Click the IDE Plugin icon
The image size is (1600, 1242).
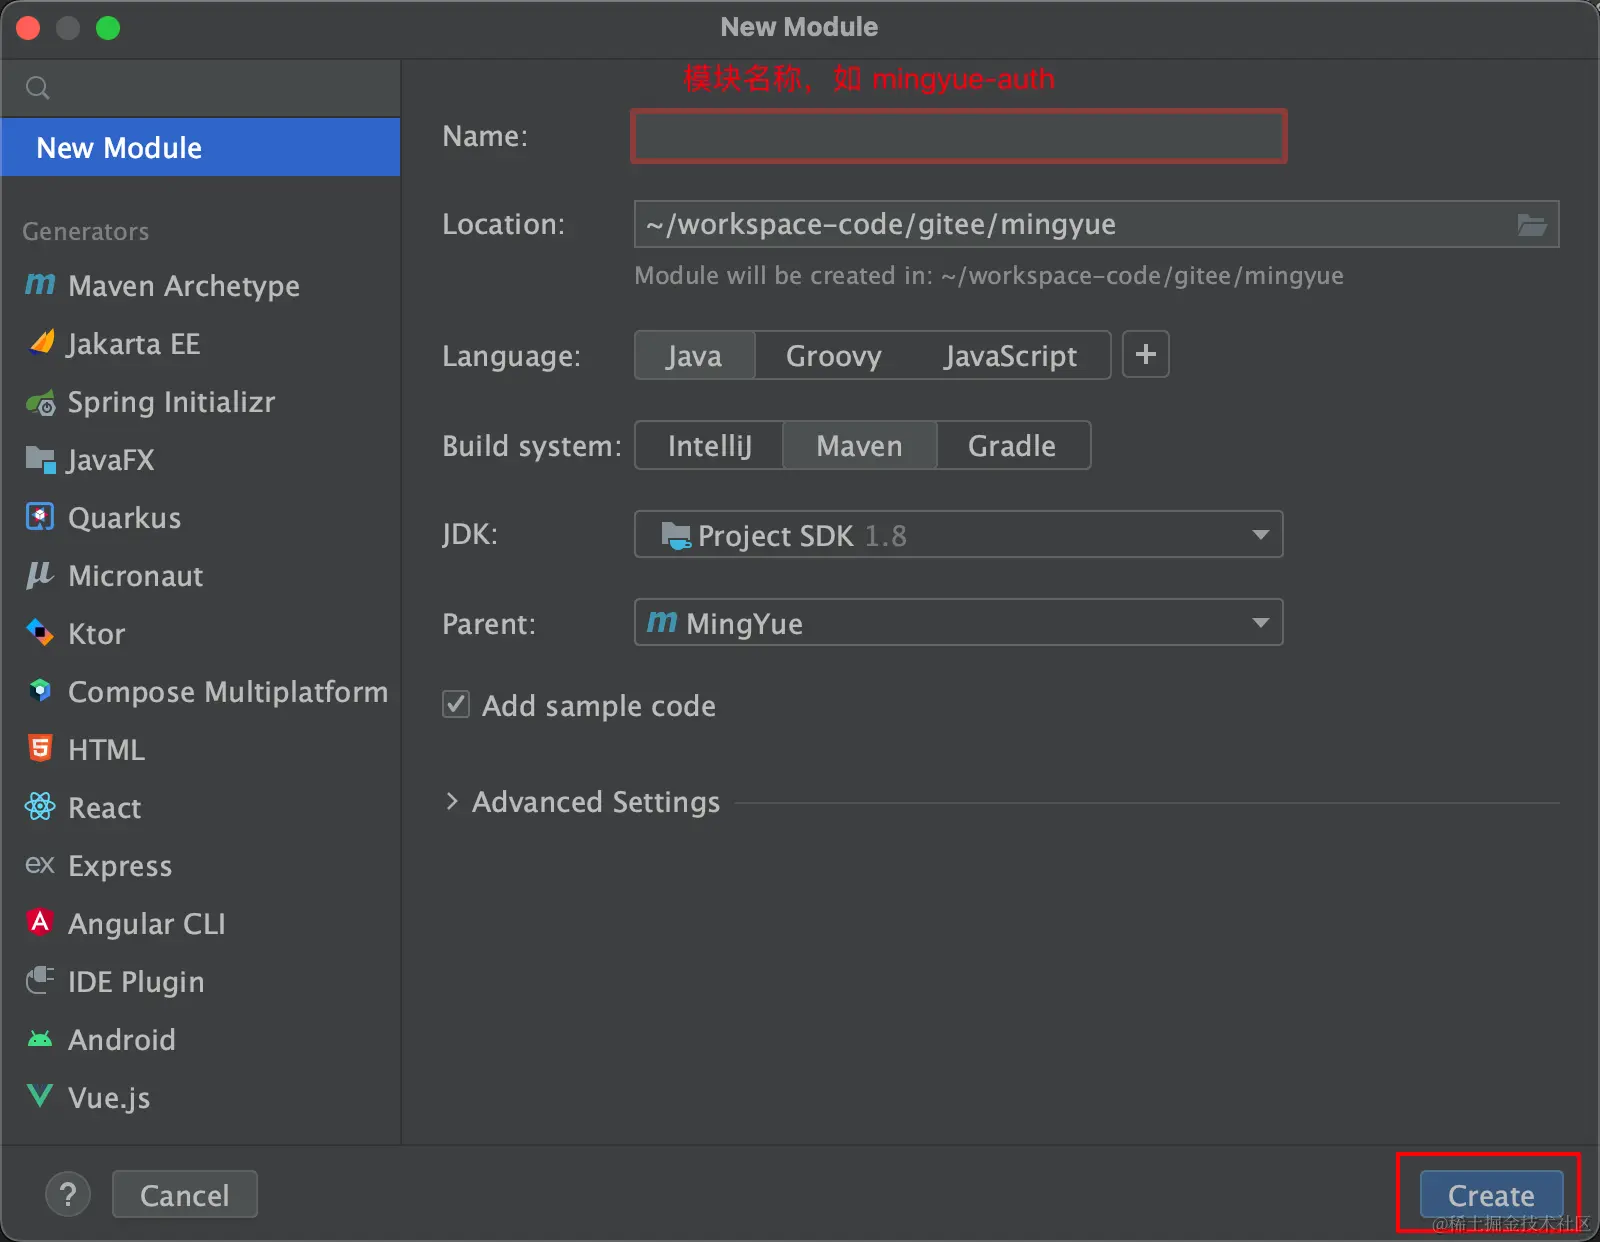[x=40, y=980]
